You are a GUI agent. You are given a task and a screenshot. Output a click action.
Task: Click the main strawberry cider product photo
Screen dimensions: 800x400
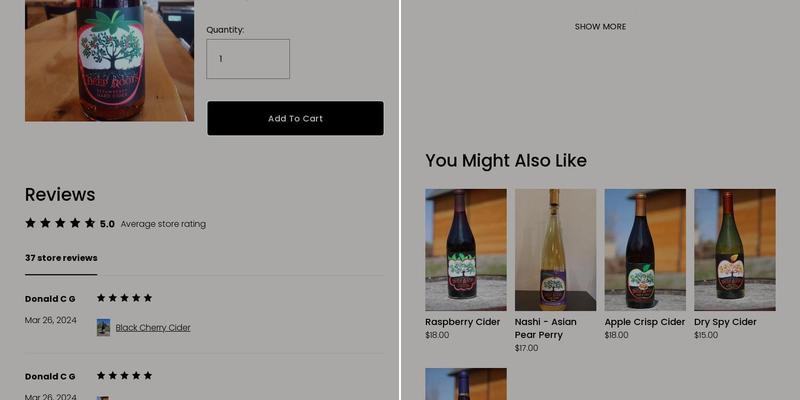pyautogui.click(x=109, y=60)
